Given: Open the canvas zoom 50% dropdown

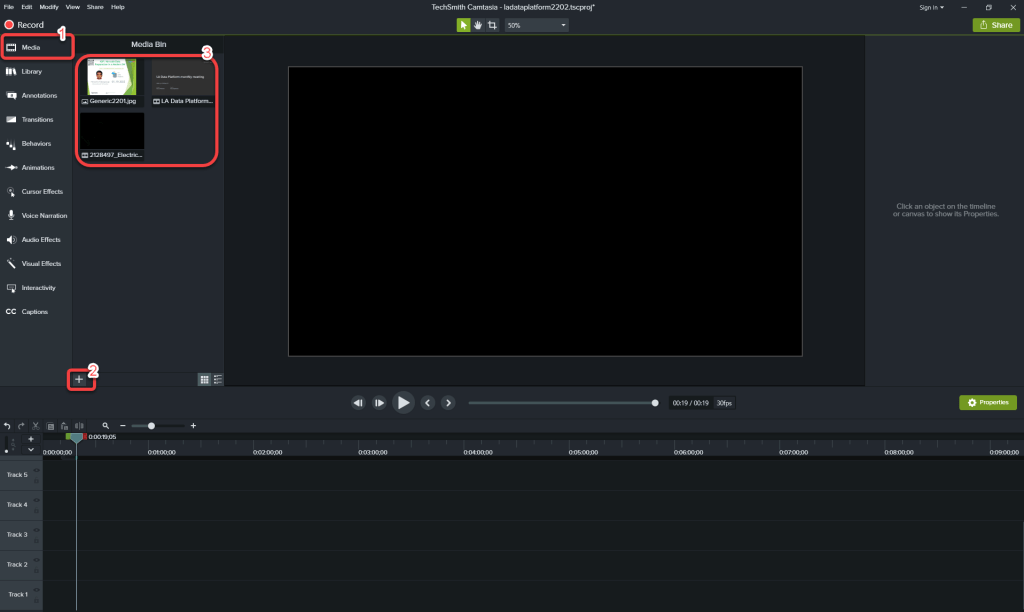Looking at the screenshot, I should click(x=536, y=25).
